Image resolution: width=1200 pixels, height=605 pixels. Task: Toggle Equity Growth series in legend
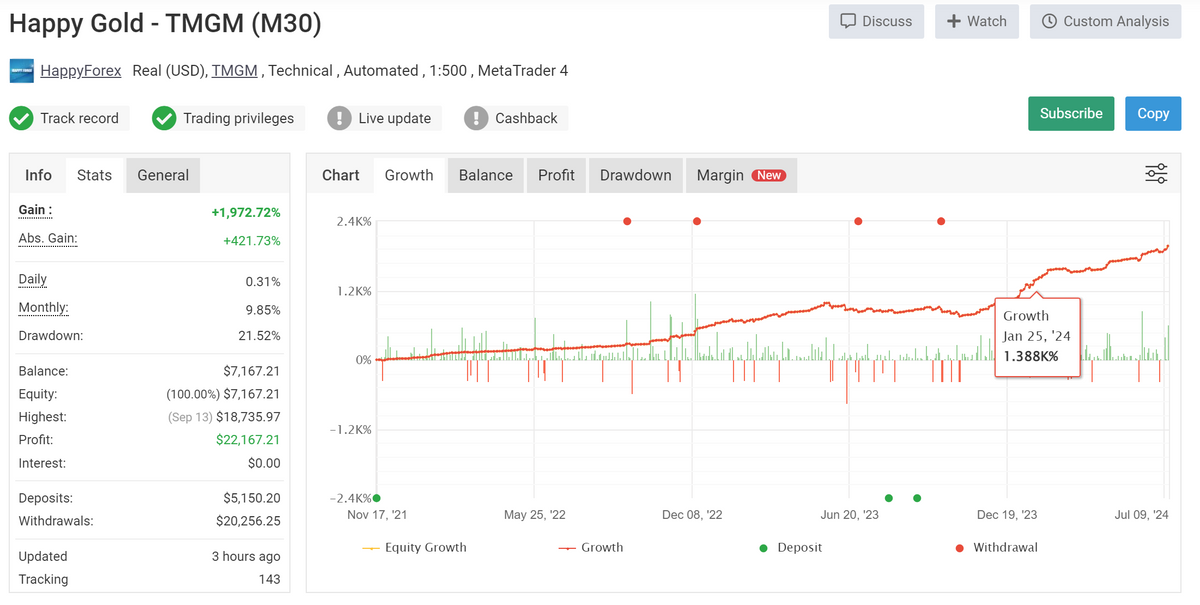tap(414, 547)
